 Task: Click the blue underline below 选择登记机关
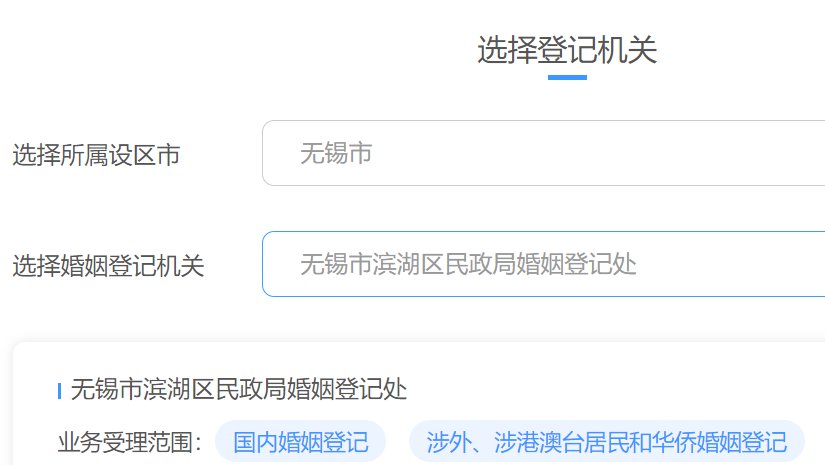point(567,77)
